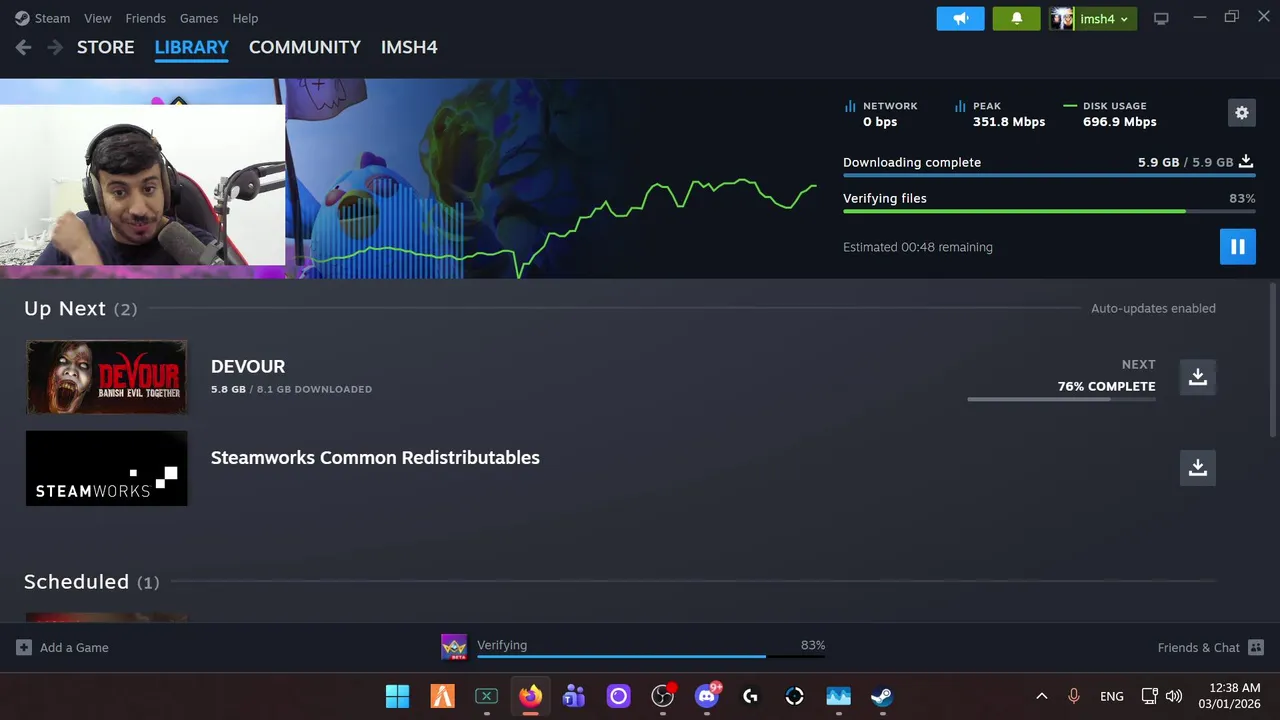This screenshot has height=720, width=1280.
Task: Click DISK USAGE 696.9 Mbps stat
Action: [1110, 113]
